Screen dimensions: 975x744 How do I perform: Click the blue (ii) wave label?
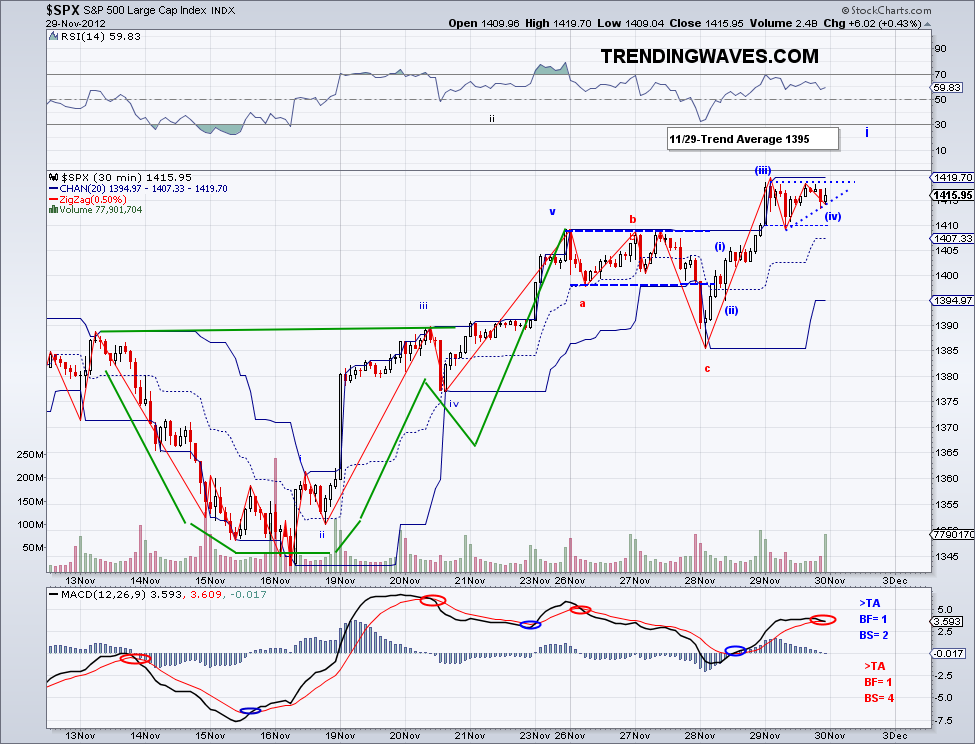(x=731, y=310)
